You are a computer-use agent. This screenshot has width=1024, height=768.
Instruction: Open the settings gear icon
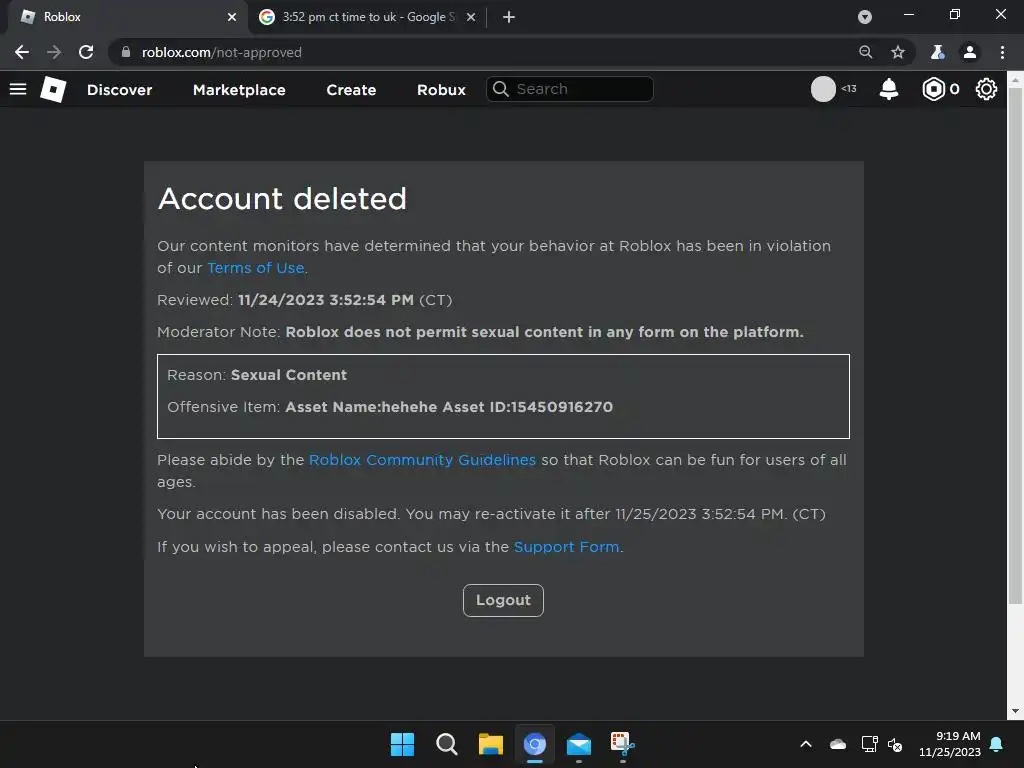click(986, 89)
